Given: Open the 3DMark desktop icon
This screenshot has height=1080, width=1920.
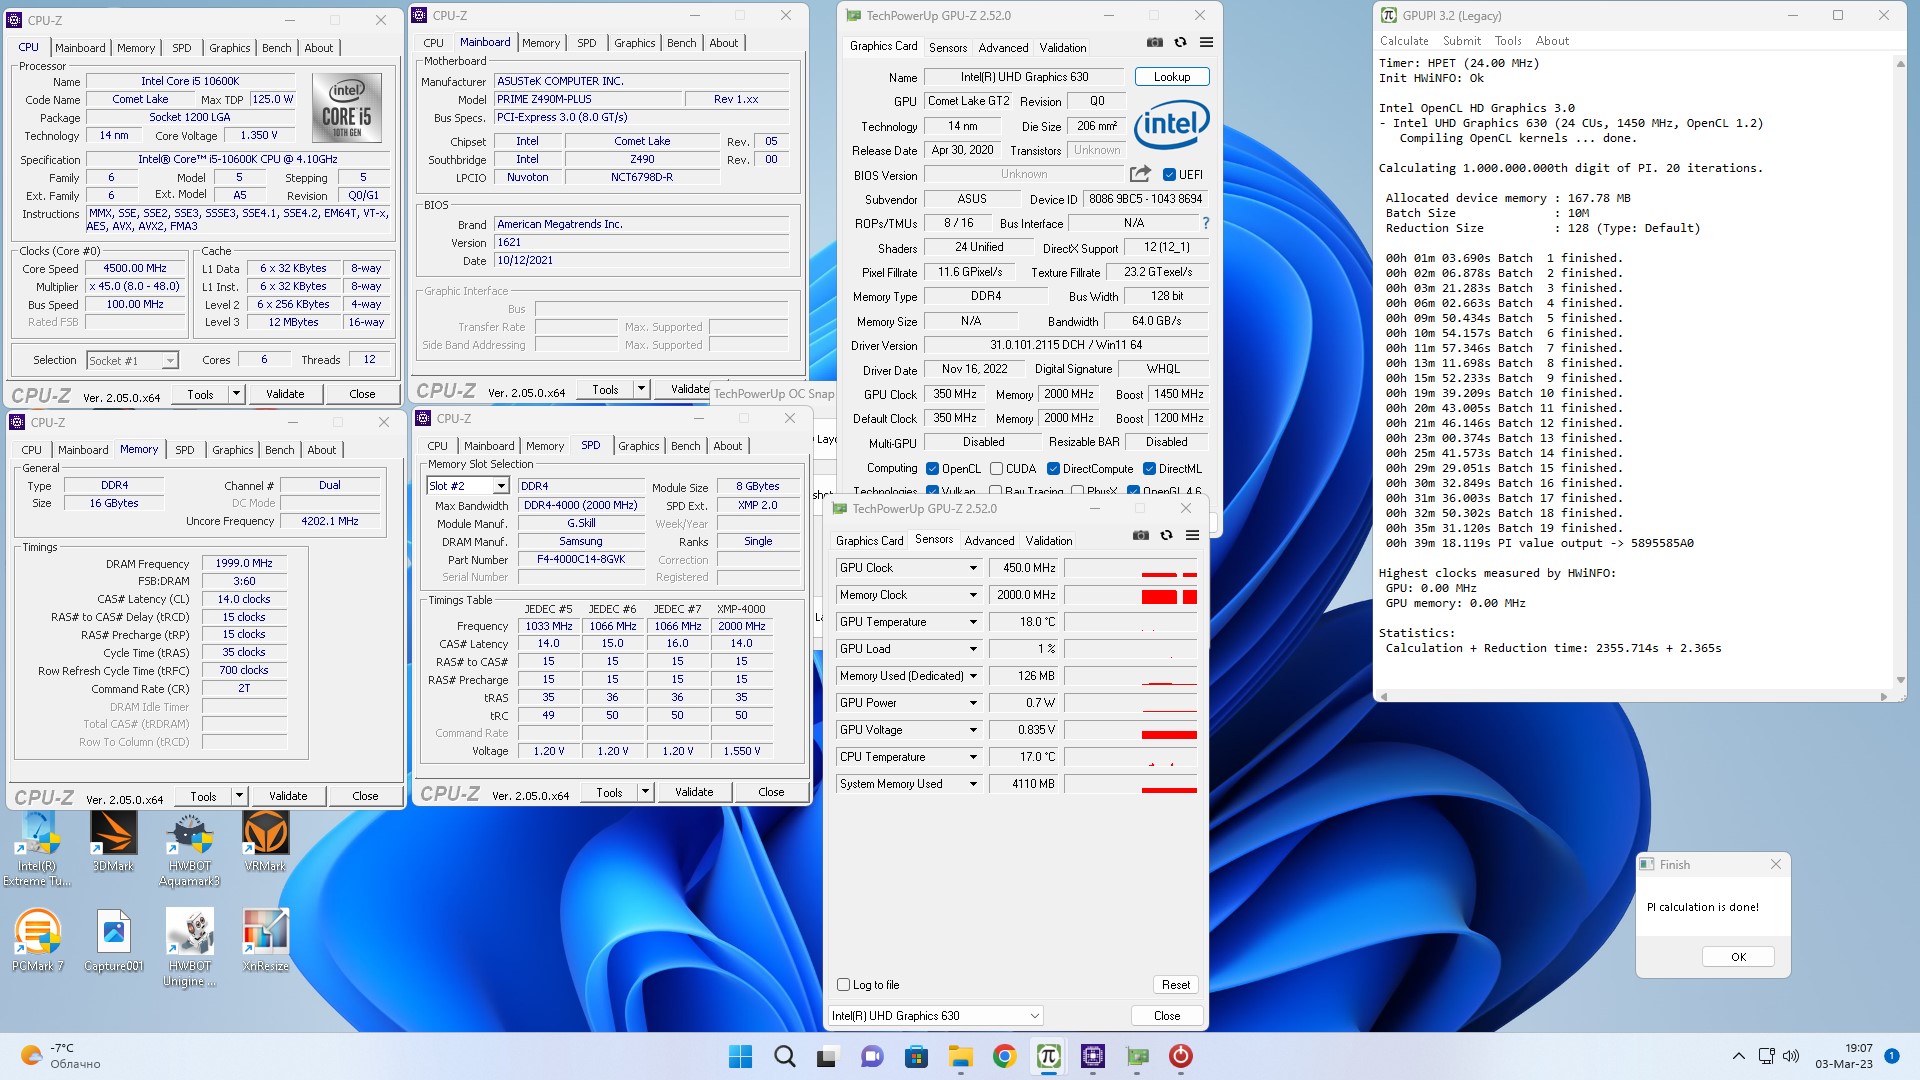Looking at the screenshot, I should (x=113, y=841).
